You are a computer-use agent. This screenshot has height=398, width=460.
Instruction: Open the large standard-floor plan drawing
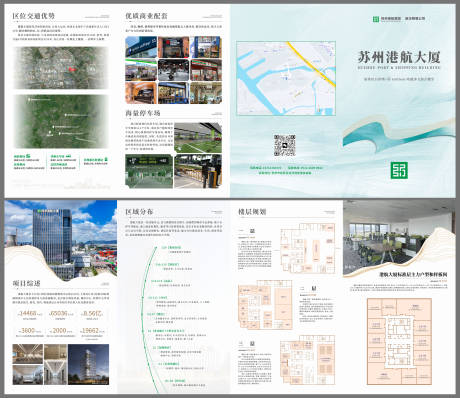399,341
